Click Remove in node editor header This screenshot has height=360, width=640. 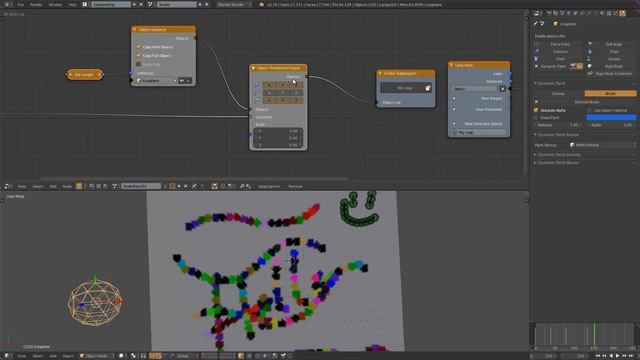295,186
